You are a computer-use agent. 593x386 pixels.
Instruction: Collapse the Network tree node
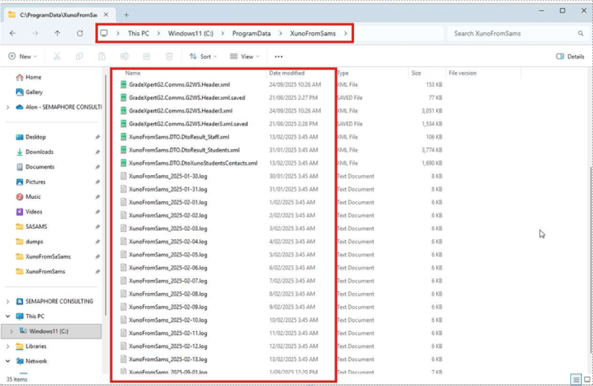[8, 361]
